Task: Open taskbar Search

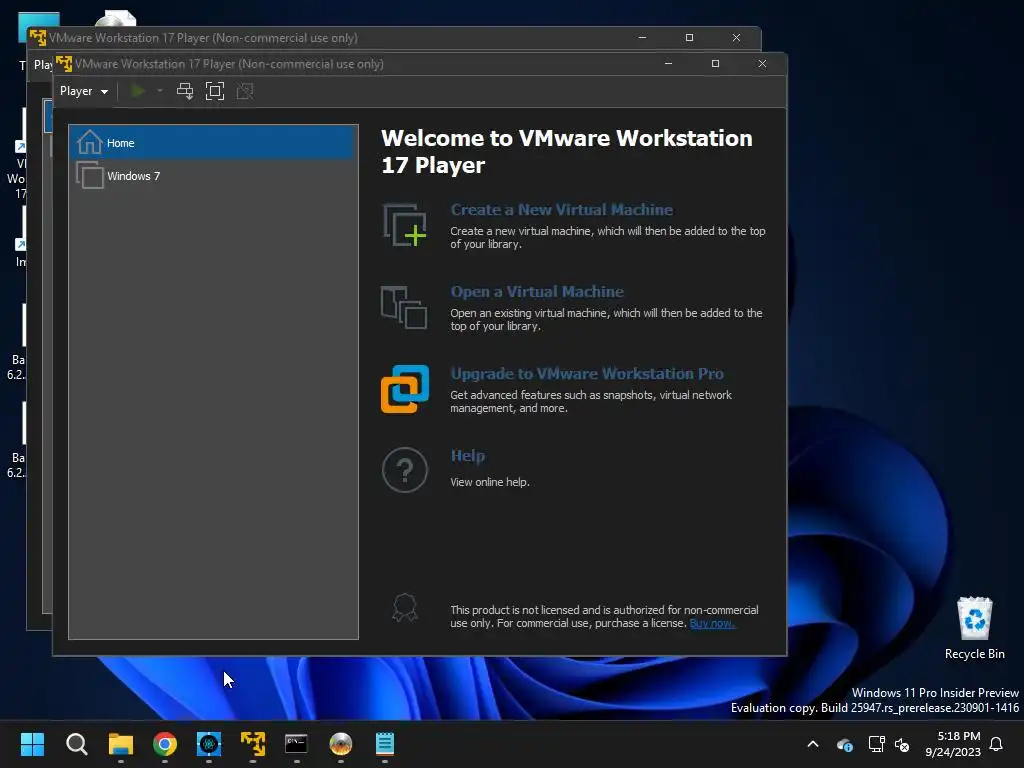Action: pyautogui.click(x=76, y=744)
